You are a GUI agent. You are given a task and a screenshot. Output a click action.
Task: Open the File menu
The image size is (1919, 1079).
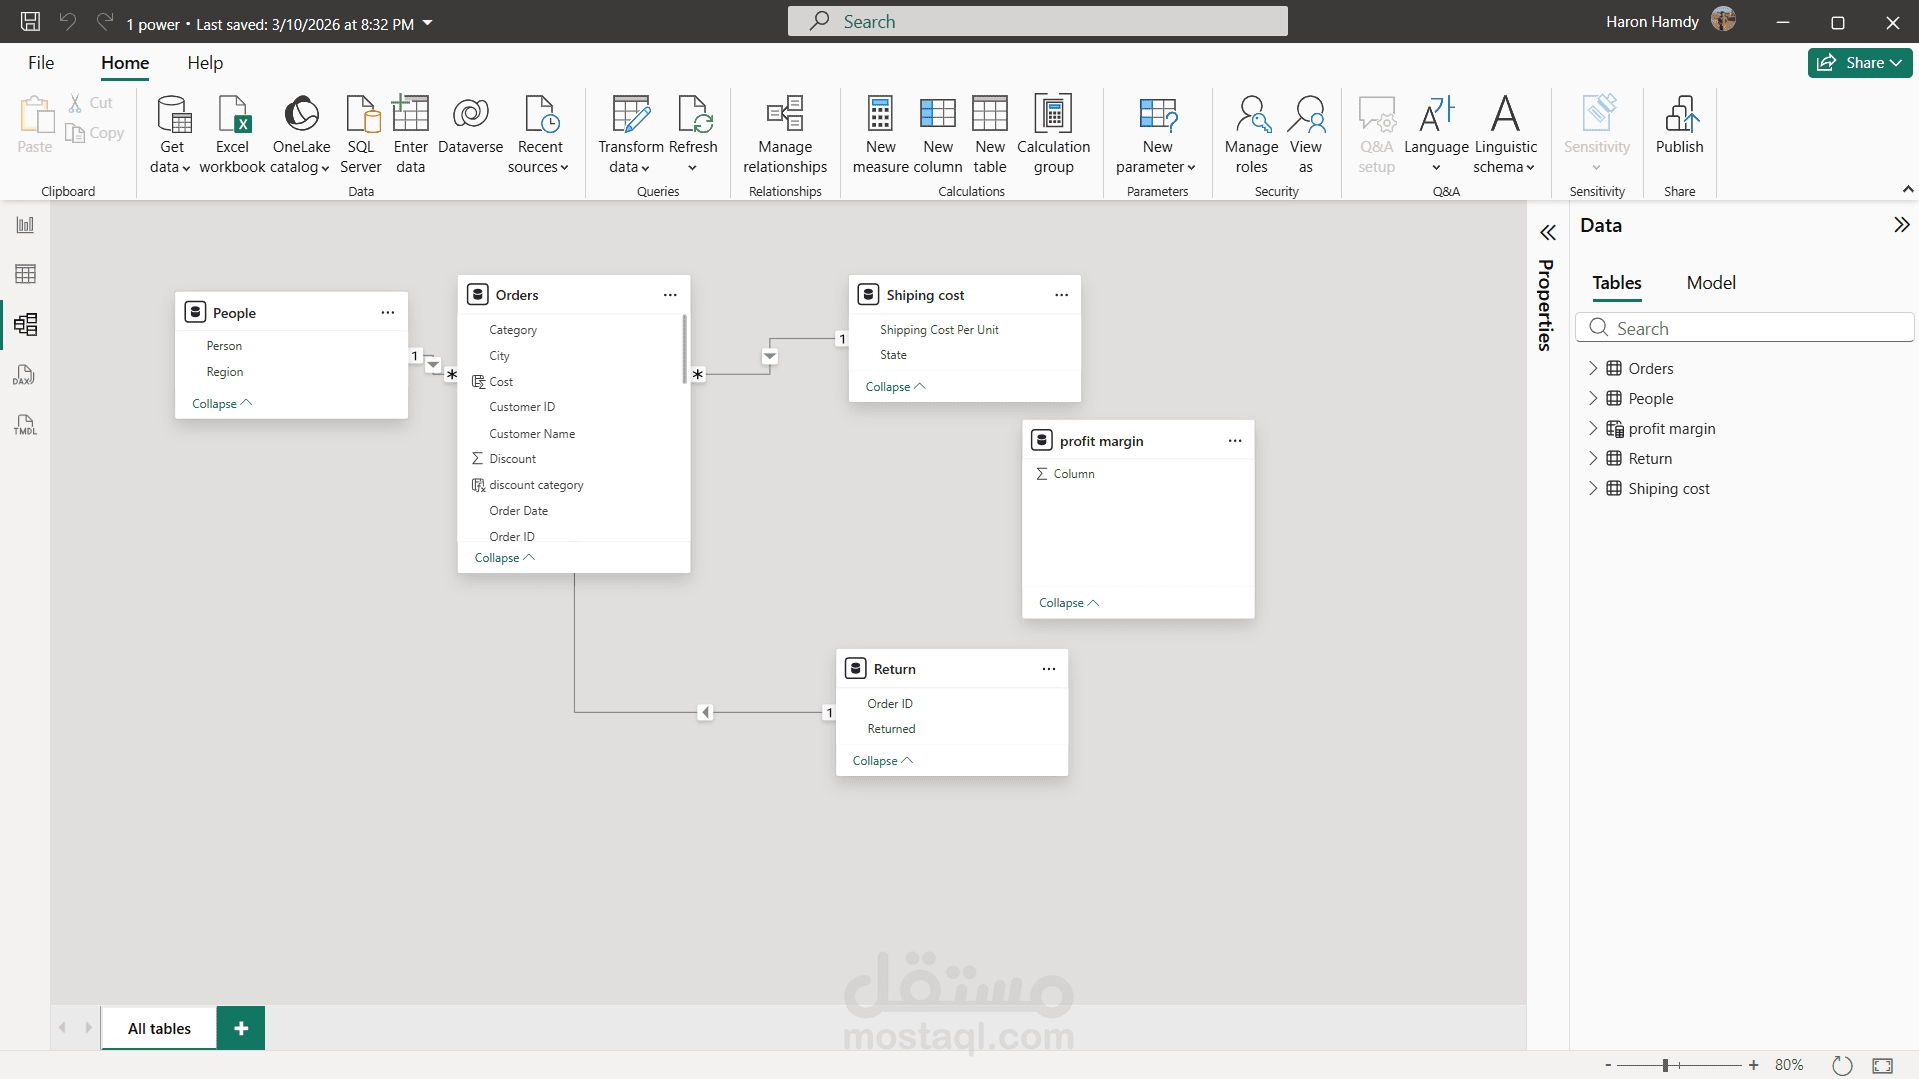click(x=41, y=63)
